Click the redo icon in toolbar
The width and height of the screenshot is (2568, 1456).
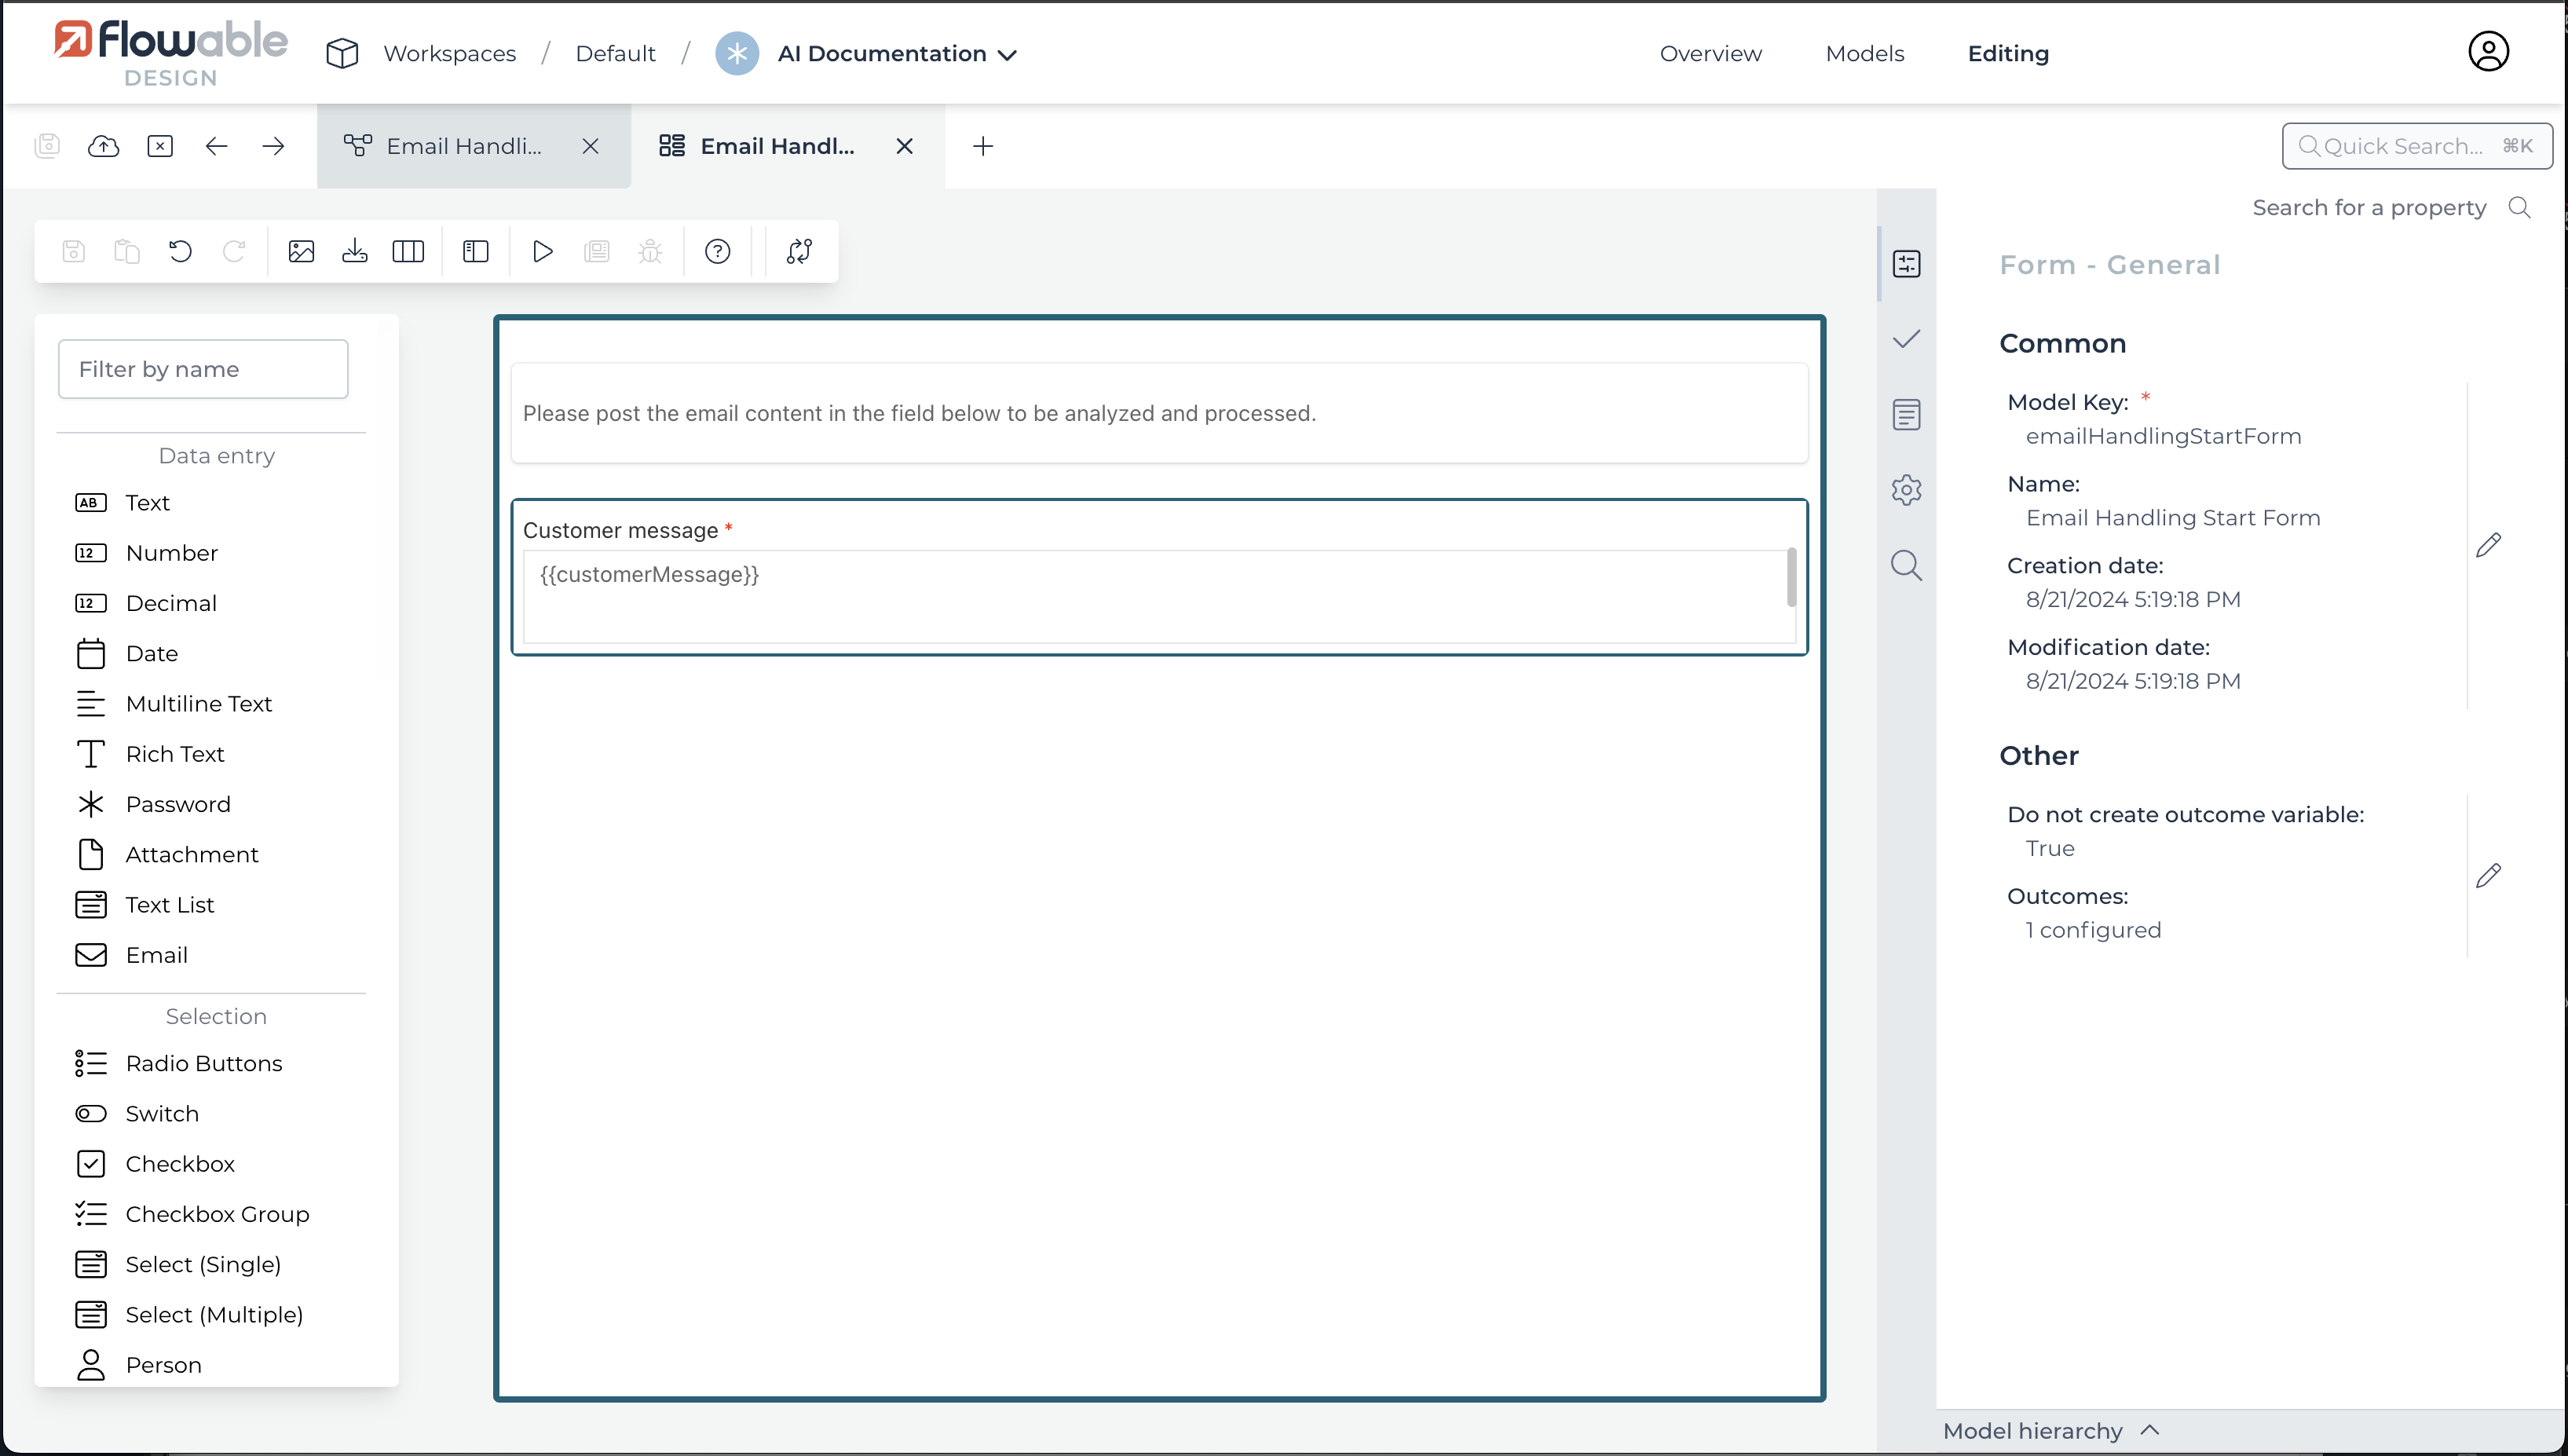coord(236,252)
